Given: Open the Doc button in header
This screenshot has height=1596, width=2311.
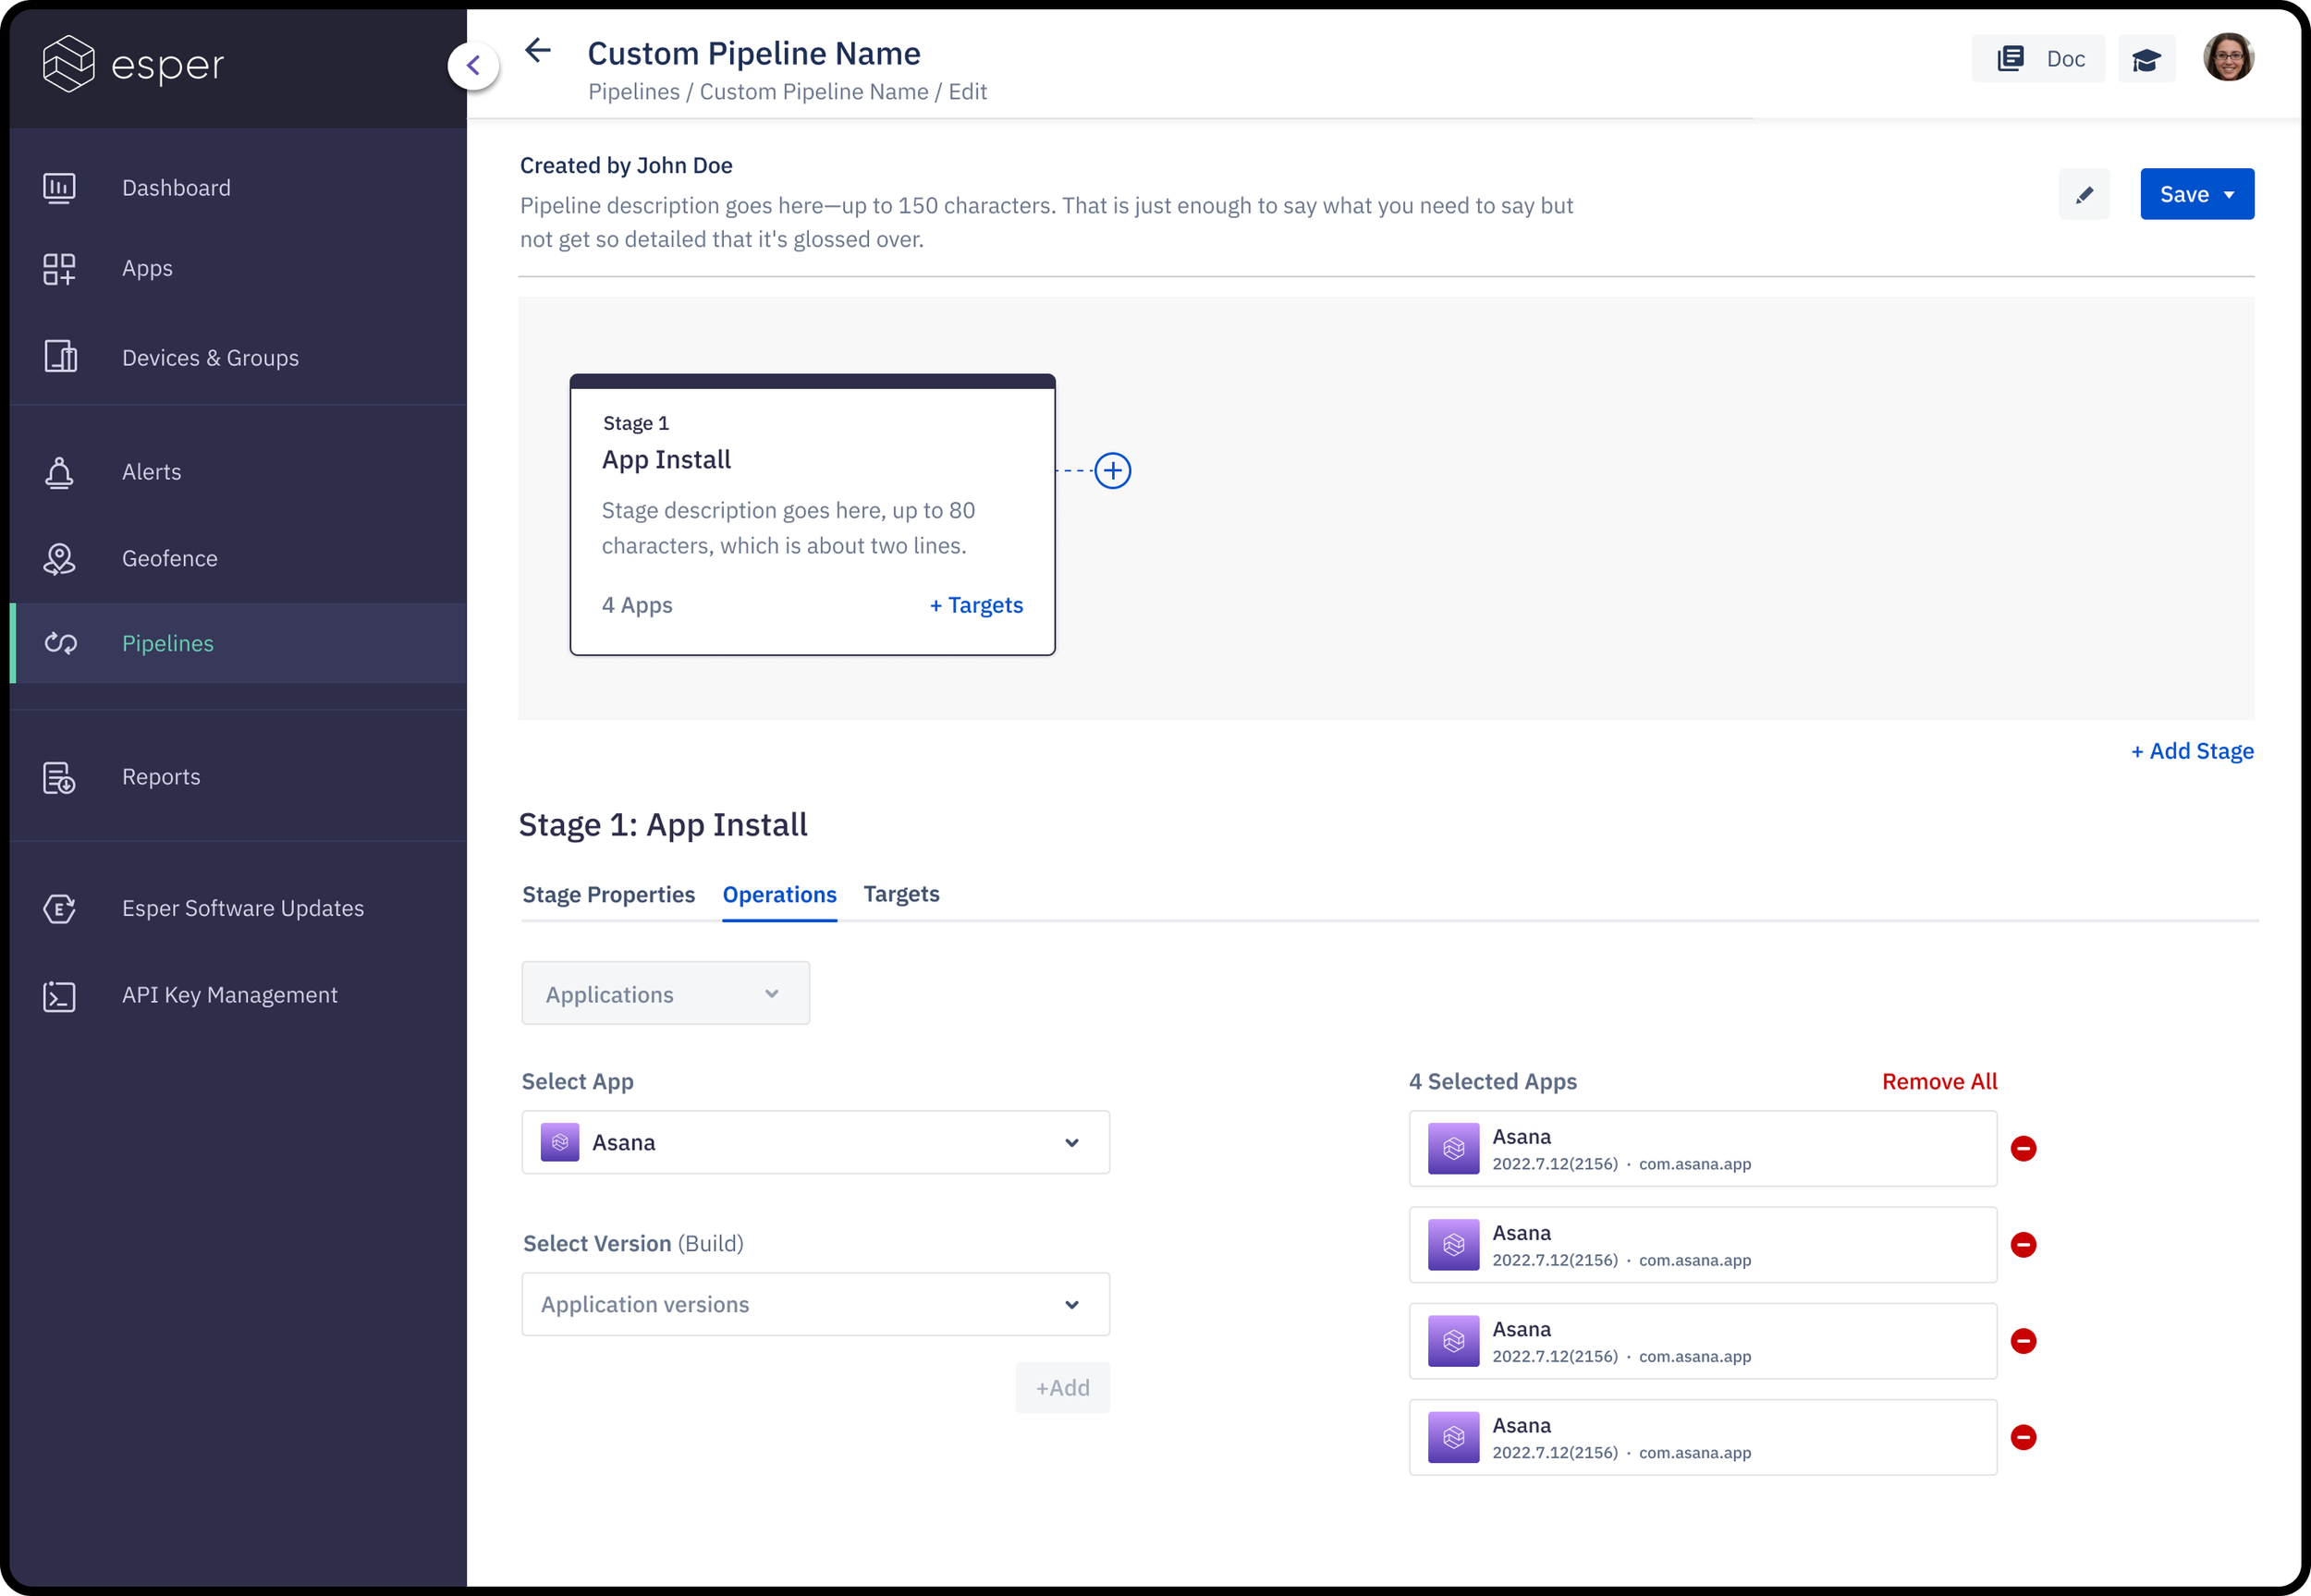Looking at the screenshot, I should coord(2039,59).
